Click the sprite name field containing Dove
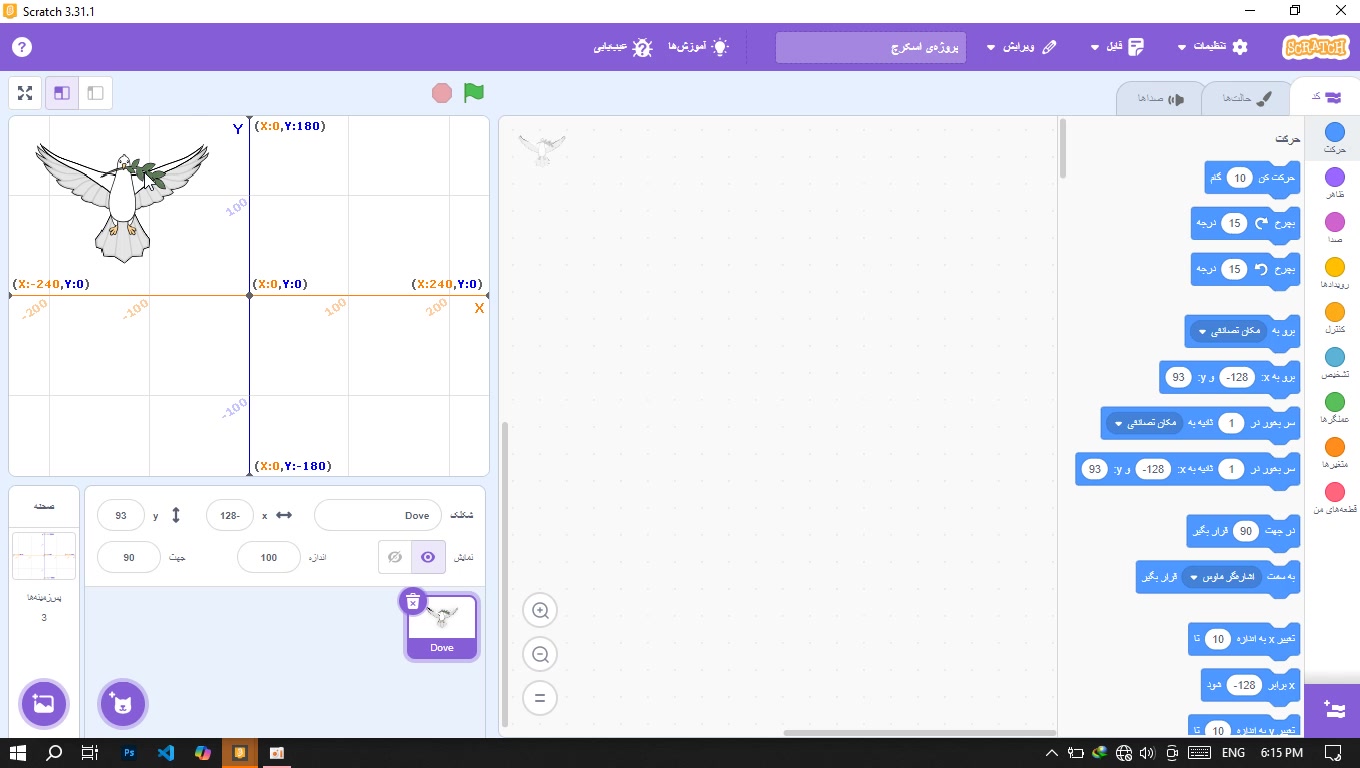Screen dimensions: 1360x768 378,516
